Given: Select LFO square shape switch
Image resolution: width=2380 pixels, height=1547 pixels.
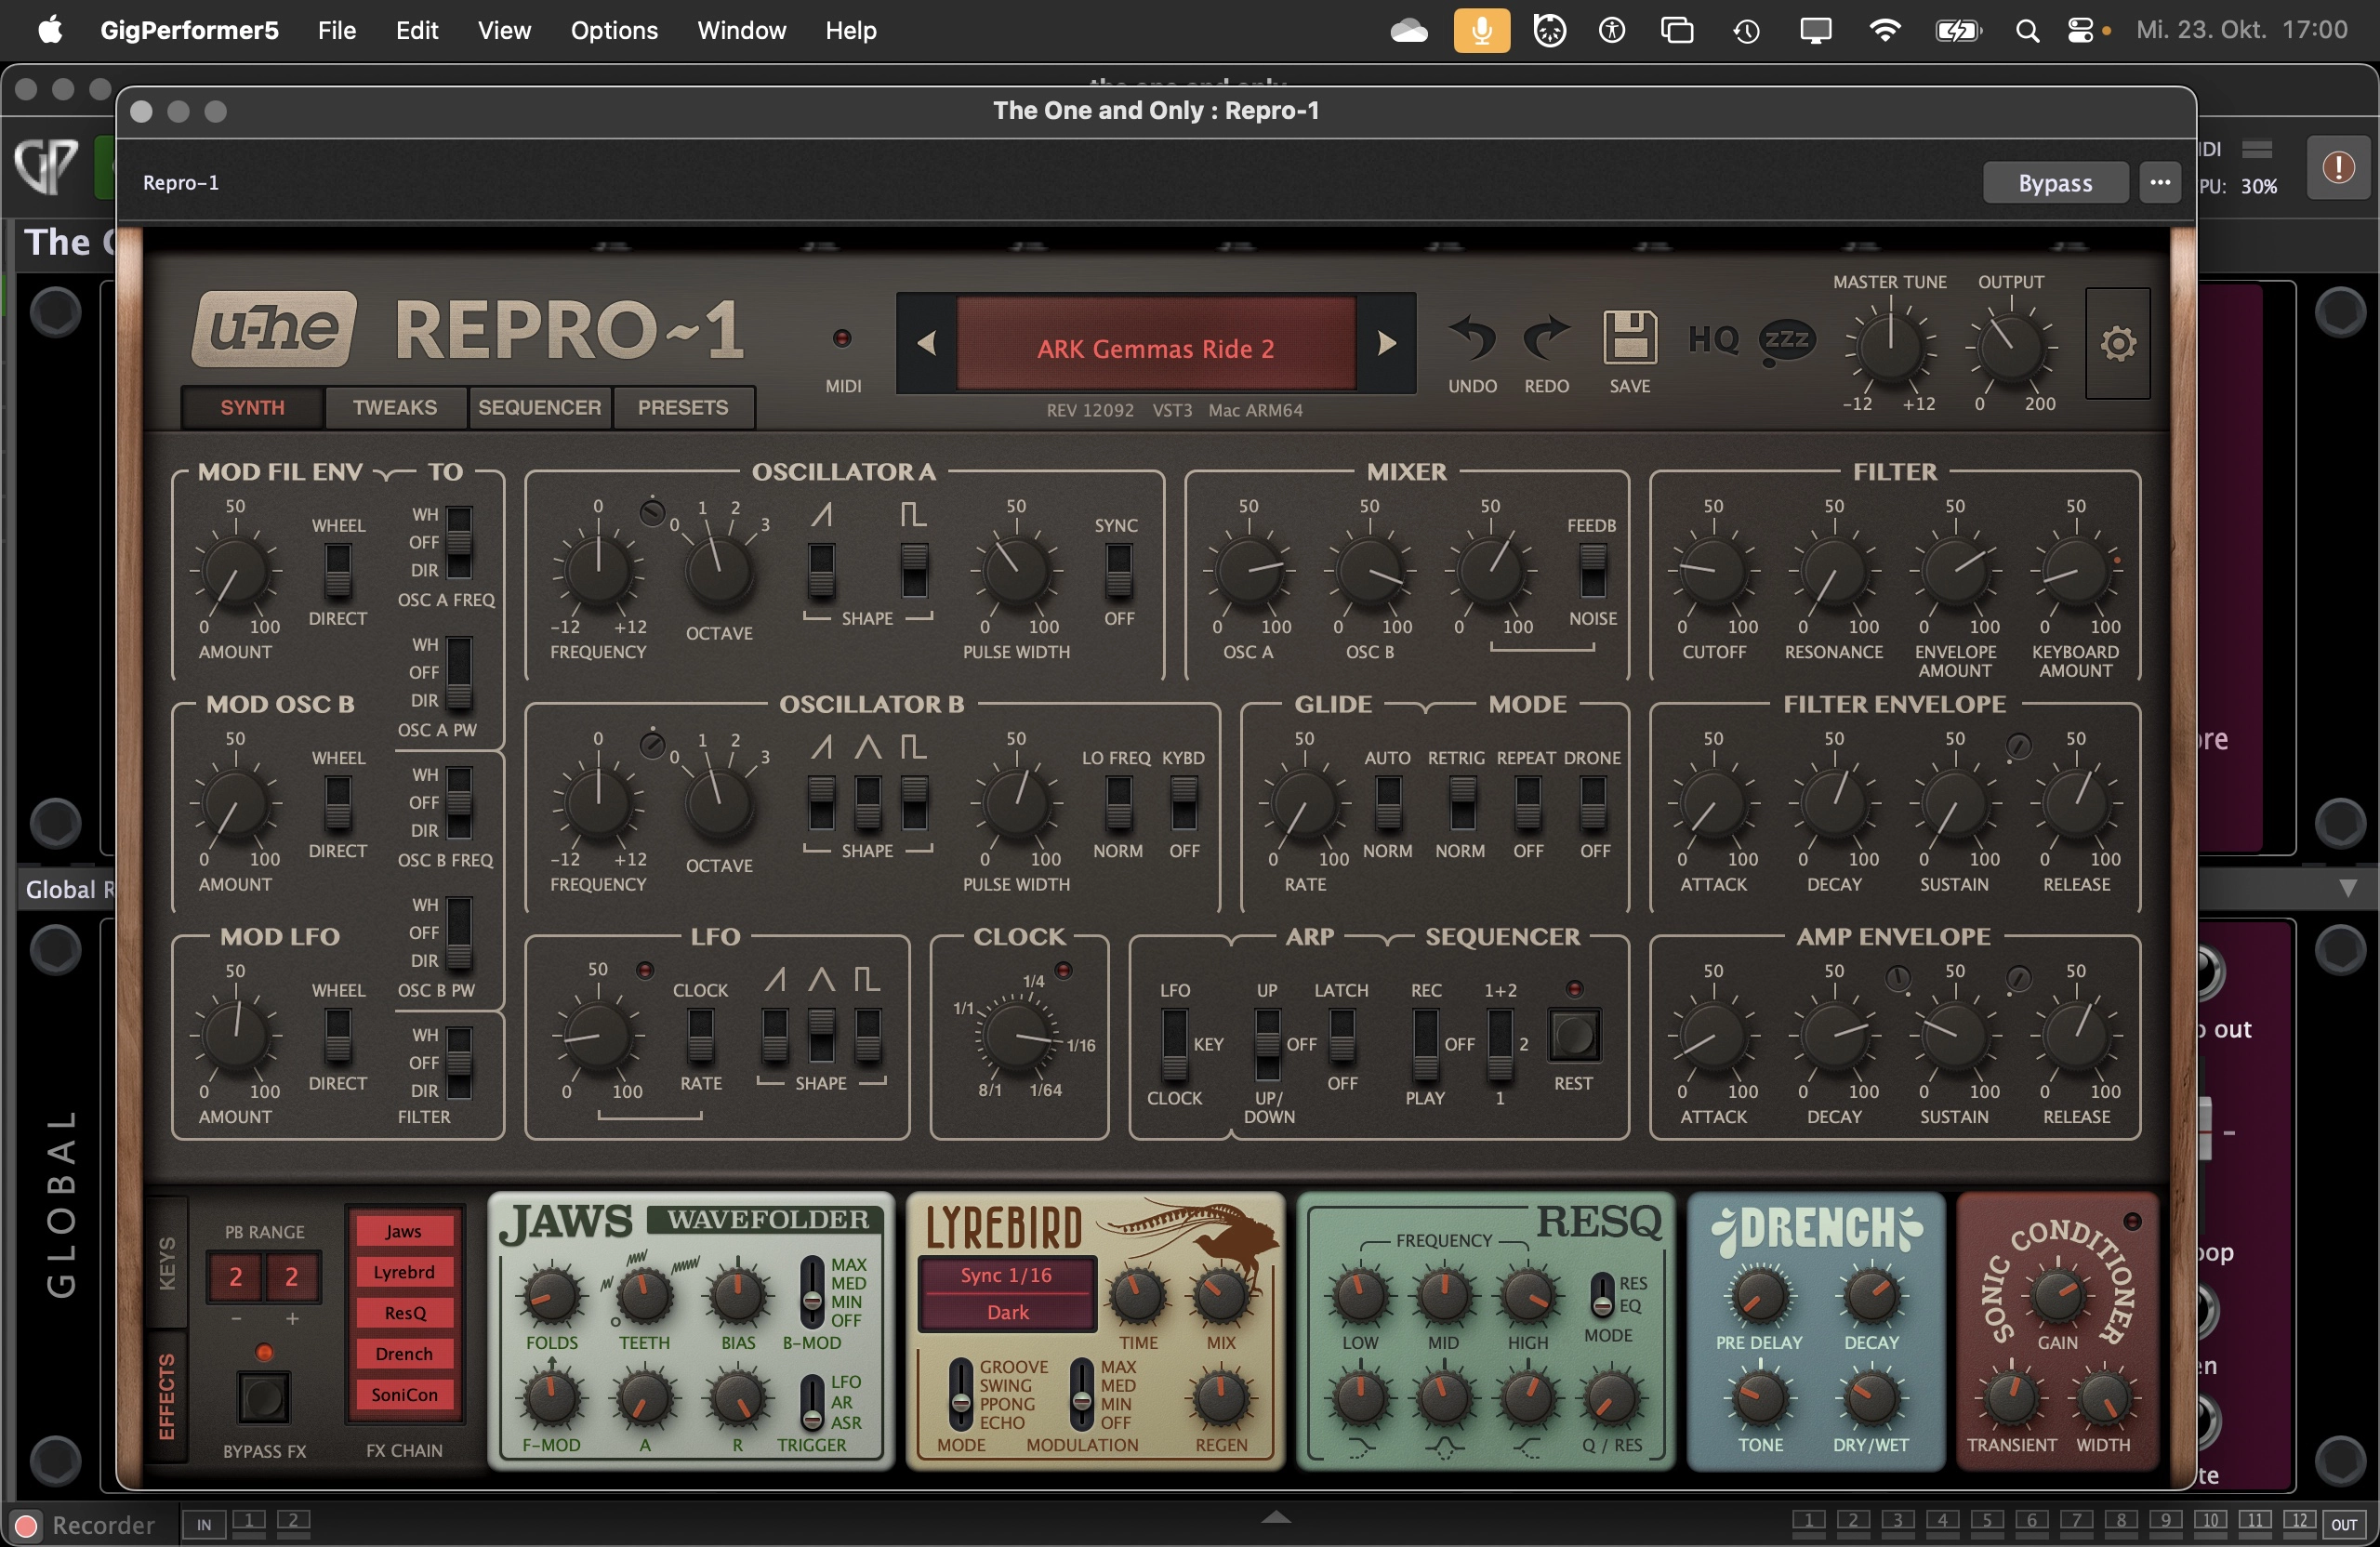Looking at the screenshot, I should click(x=868, y=1035).
